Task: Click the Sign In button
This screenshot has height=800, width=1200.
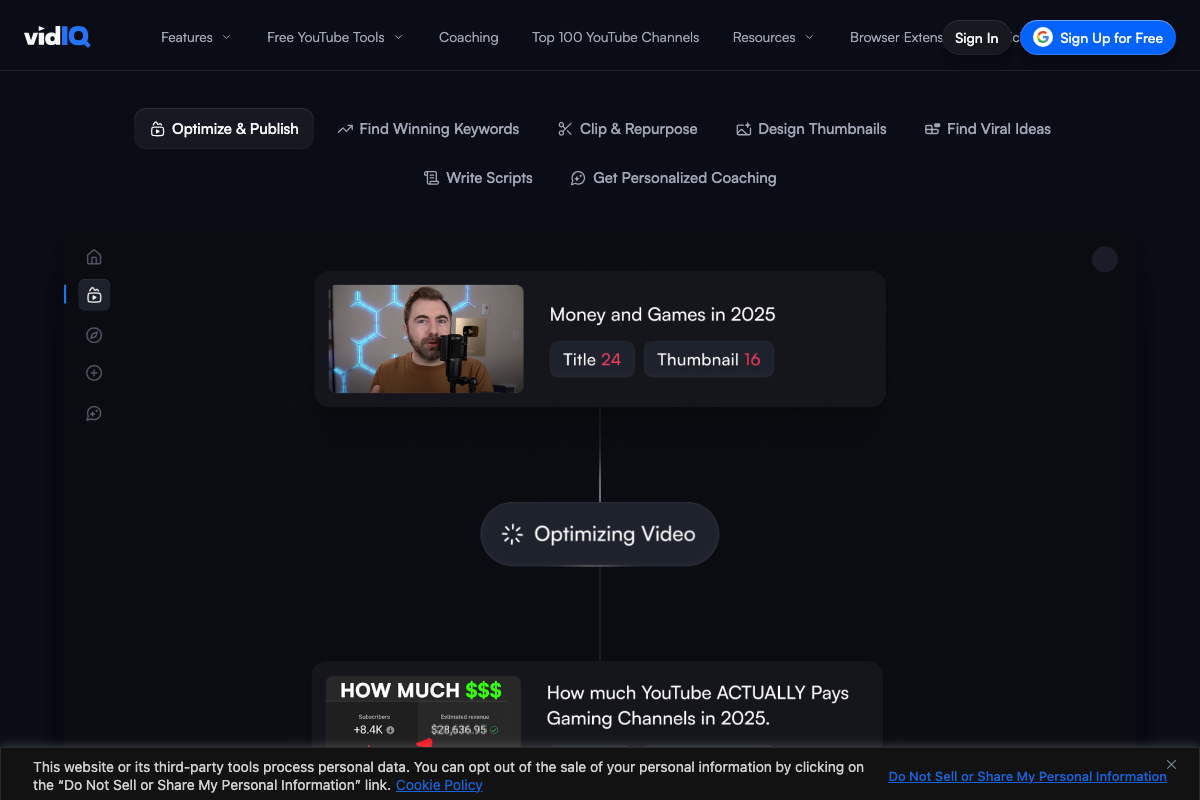Action: coord(976,38)
